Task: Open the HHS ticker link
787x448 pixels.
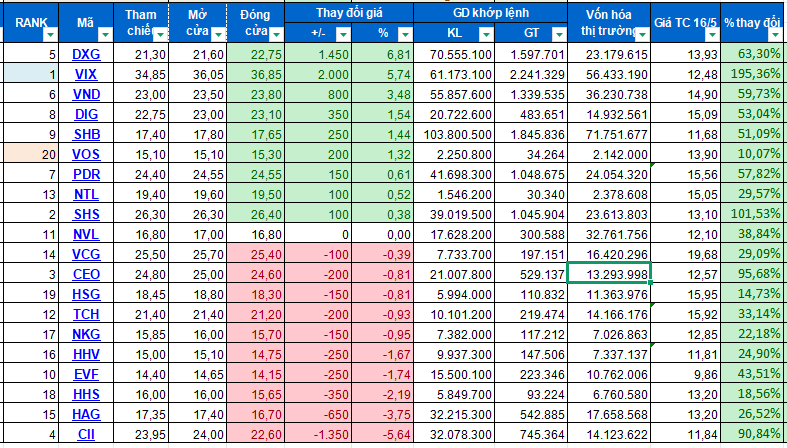Action: click(86, 394)
